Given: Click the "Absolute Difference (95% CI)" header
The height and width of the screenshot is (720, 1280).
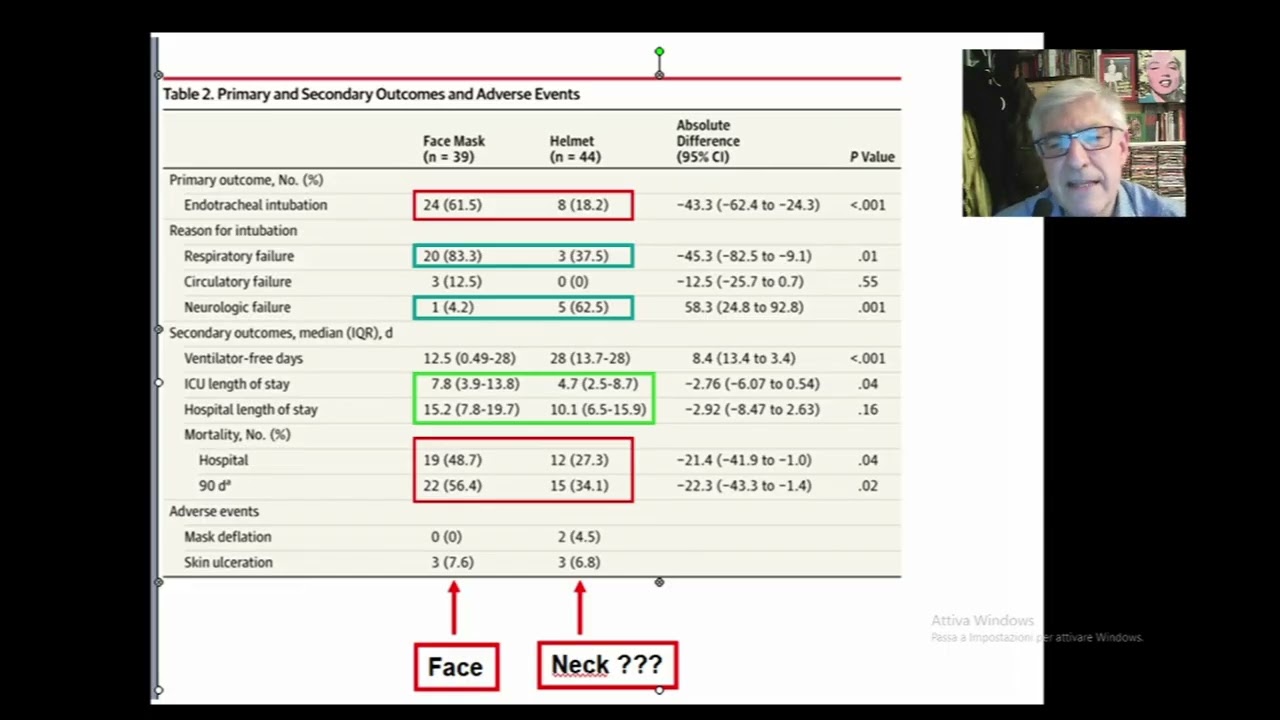Looking at the screenshot, I should pyautogui.click(x=708, y=141).
